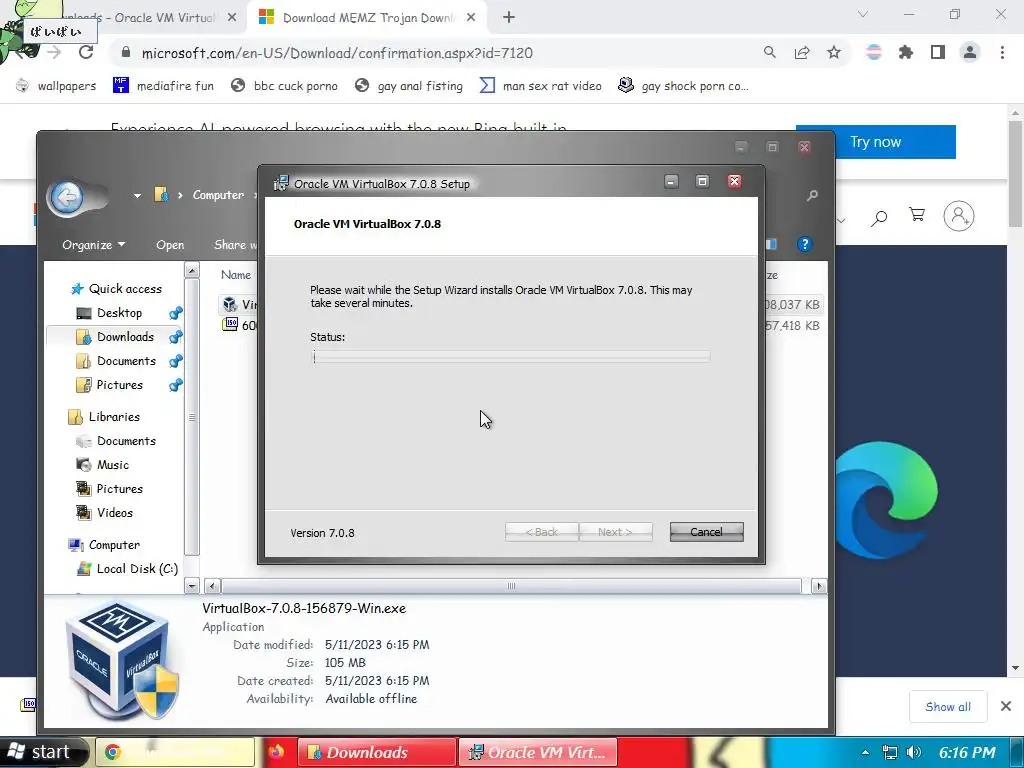Select Music under Libraries

point(103,465)
